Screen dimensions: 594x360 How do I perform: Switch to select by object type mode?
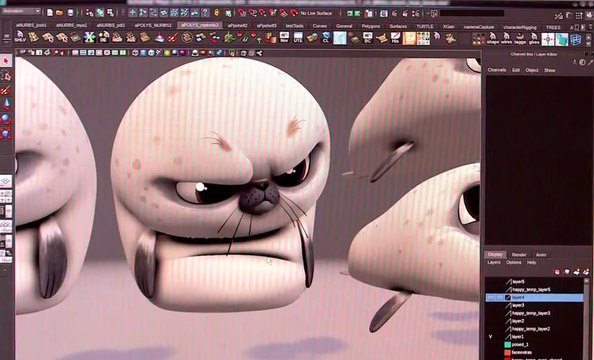(x=100, y=13)
